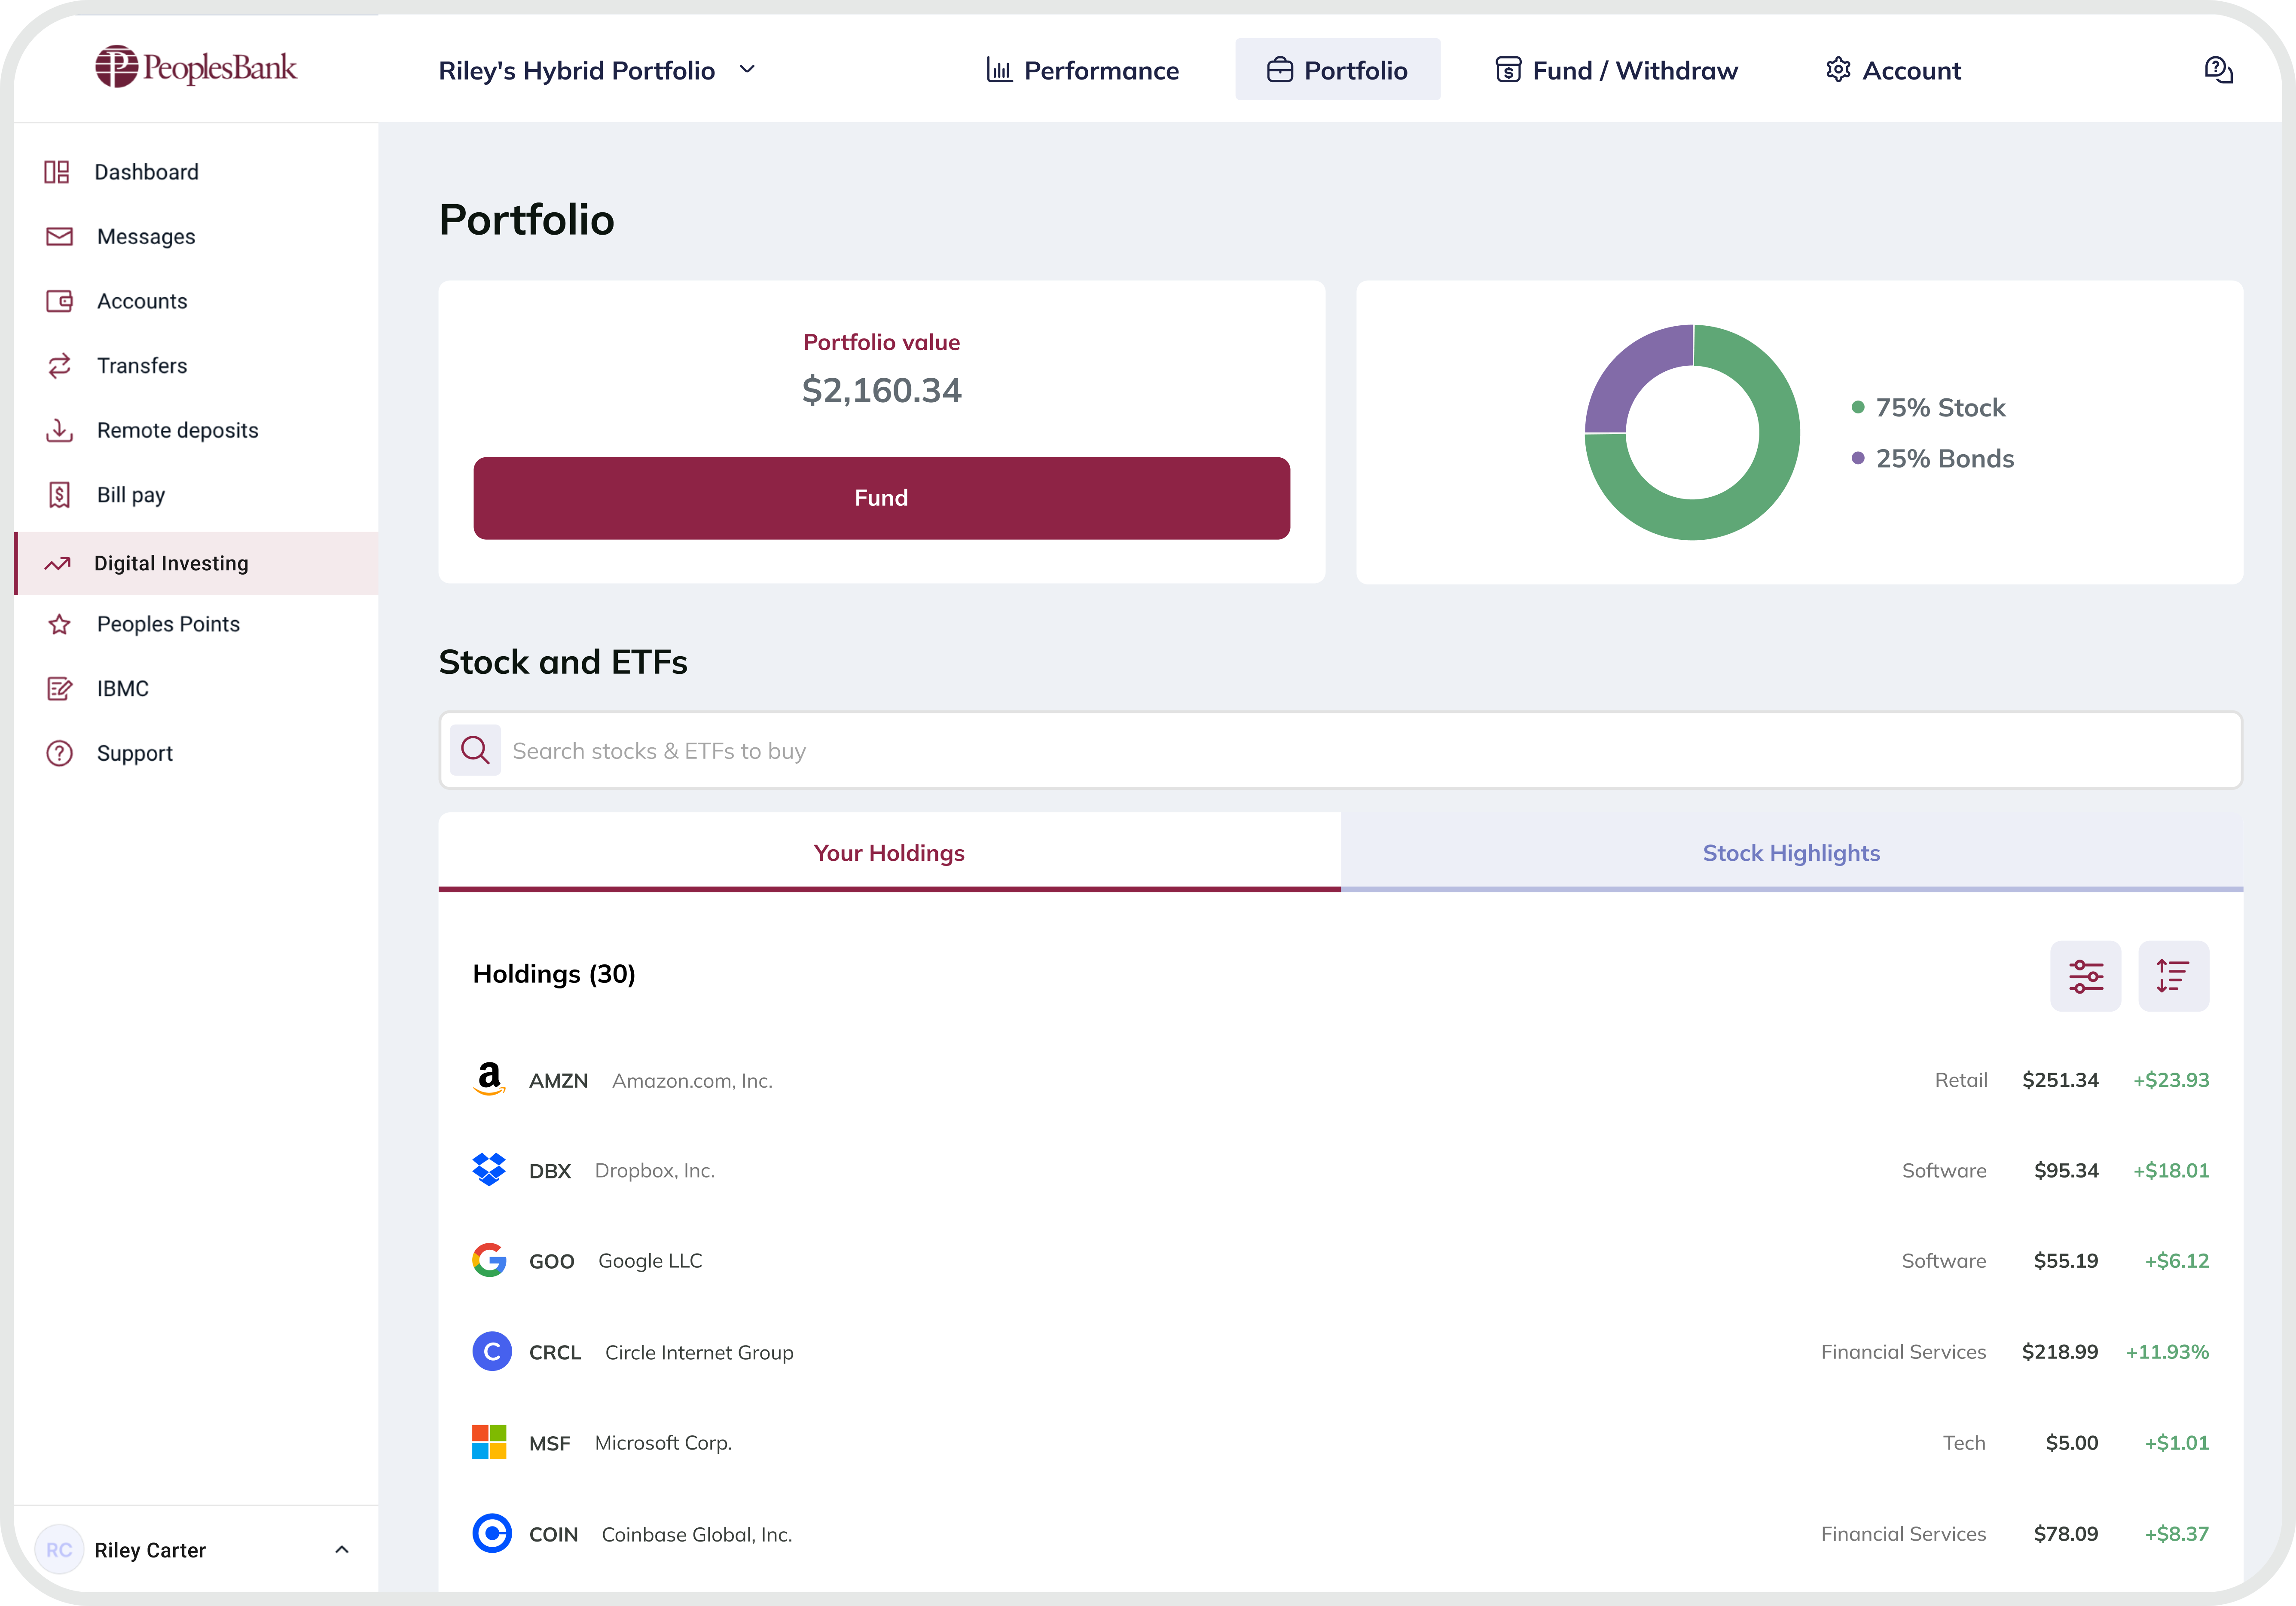Select the AMZN Amazon.com holding row
Screen dimensions: 2296x1606
1340,1080
